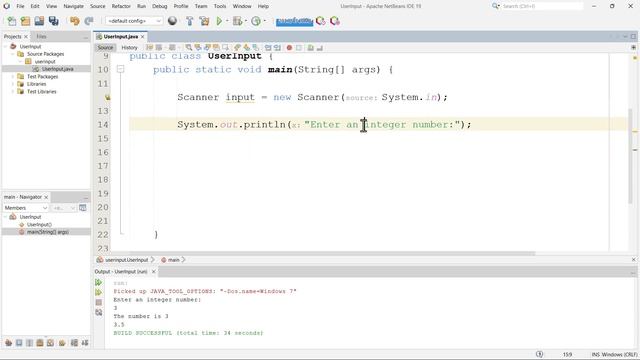
Task: Click userinput.UserInput in the breadcrumb
Action: tap(126, 260)
